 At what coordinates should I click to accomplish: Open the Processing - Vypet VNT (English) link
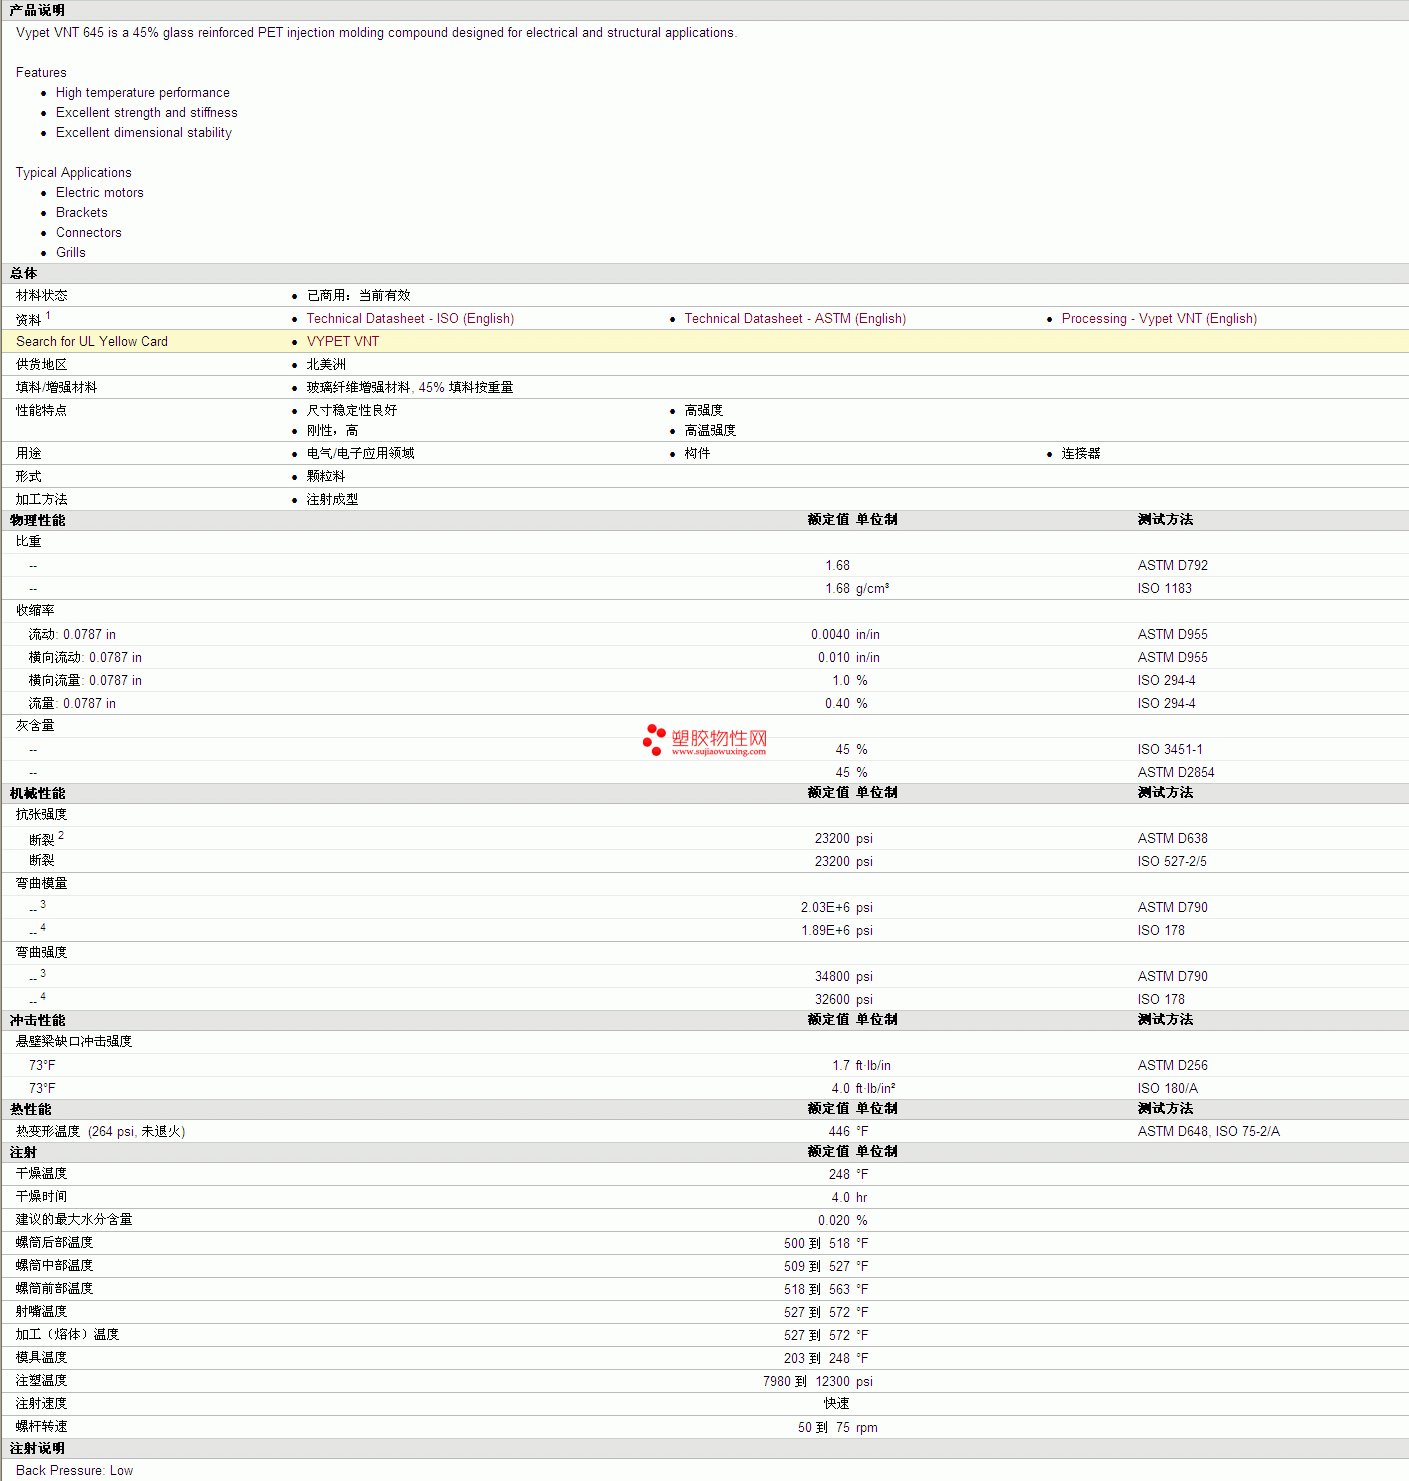coord(1159,319)
